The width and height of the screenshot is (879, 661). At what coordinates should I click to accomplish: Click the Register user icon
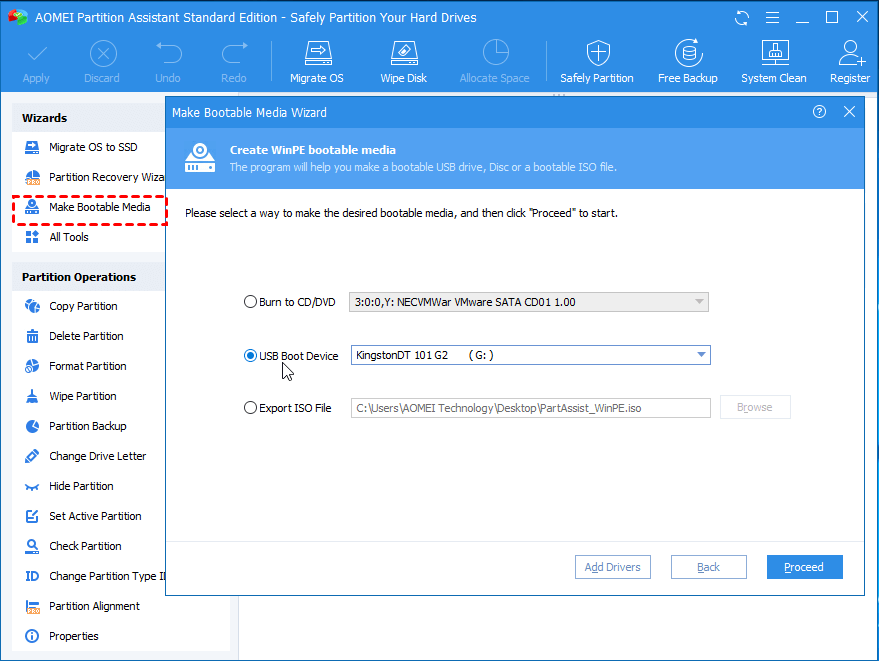[x=850, y=53]
